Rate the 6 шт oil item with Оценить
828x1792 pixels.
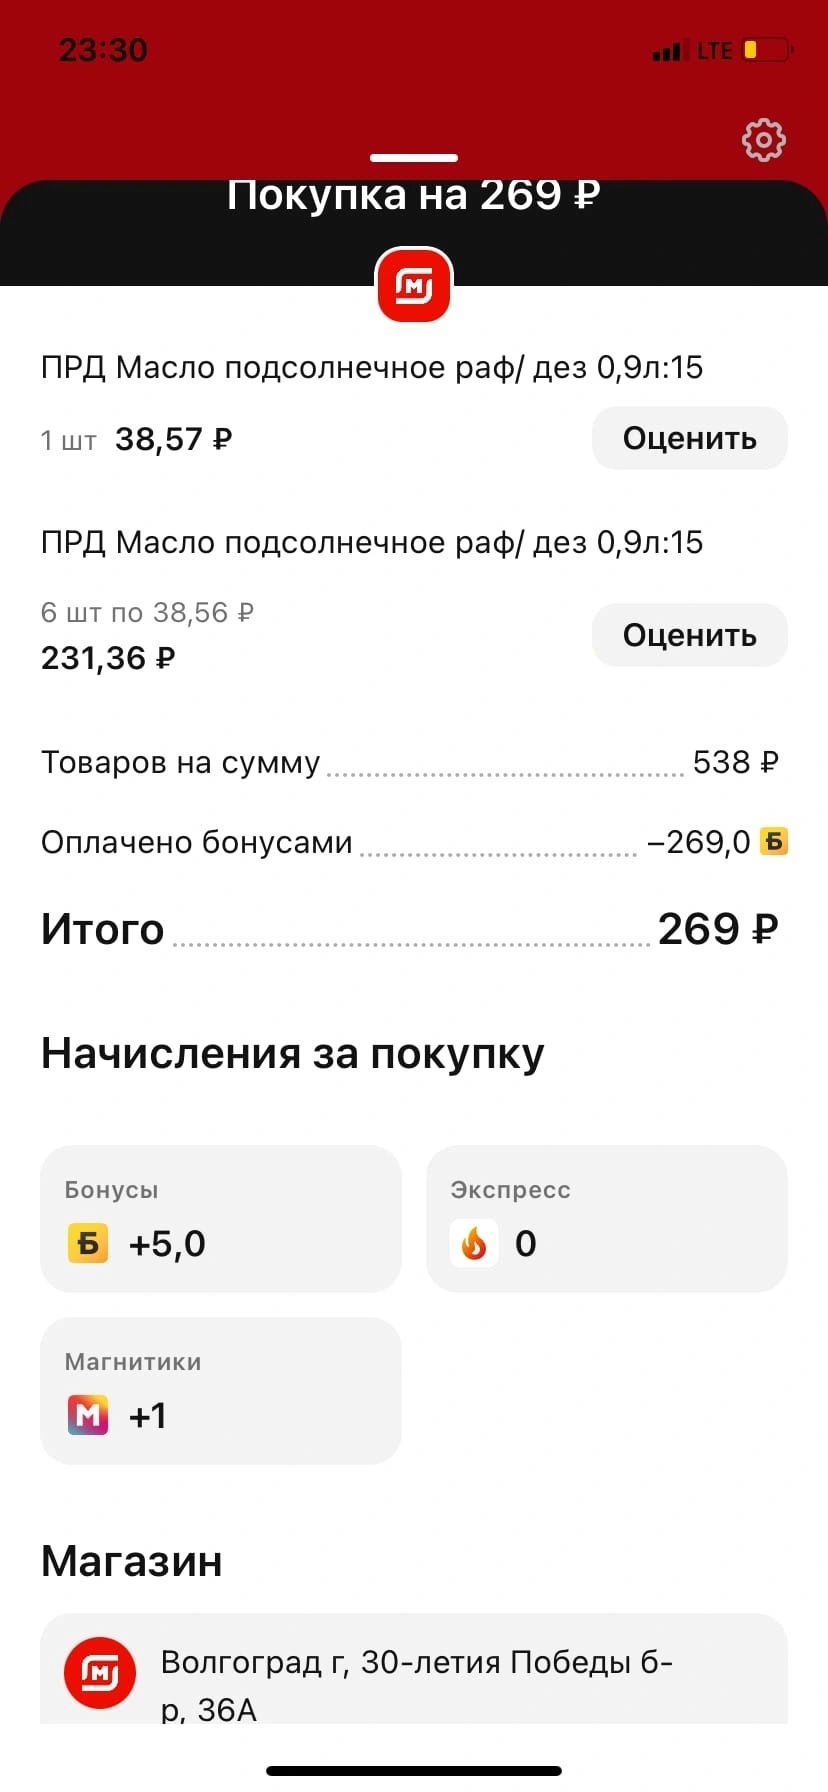coord(689,635)
